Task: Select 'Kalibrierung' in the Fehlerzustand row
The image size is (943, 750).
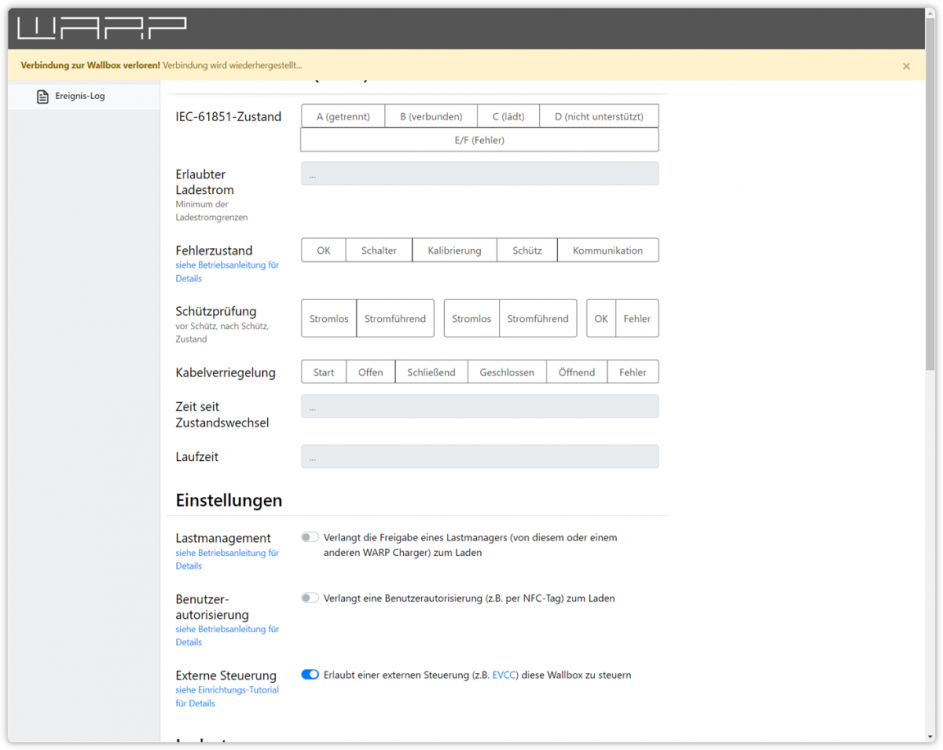Action: tap(454, 249)
